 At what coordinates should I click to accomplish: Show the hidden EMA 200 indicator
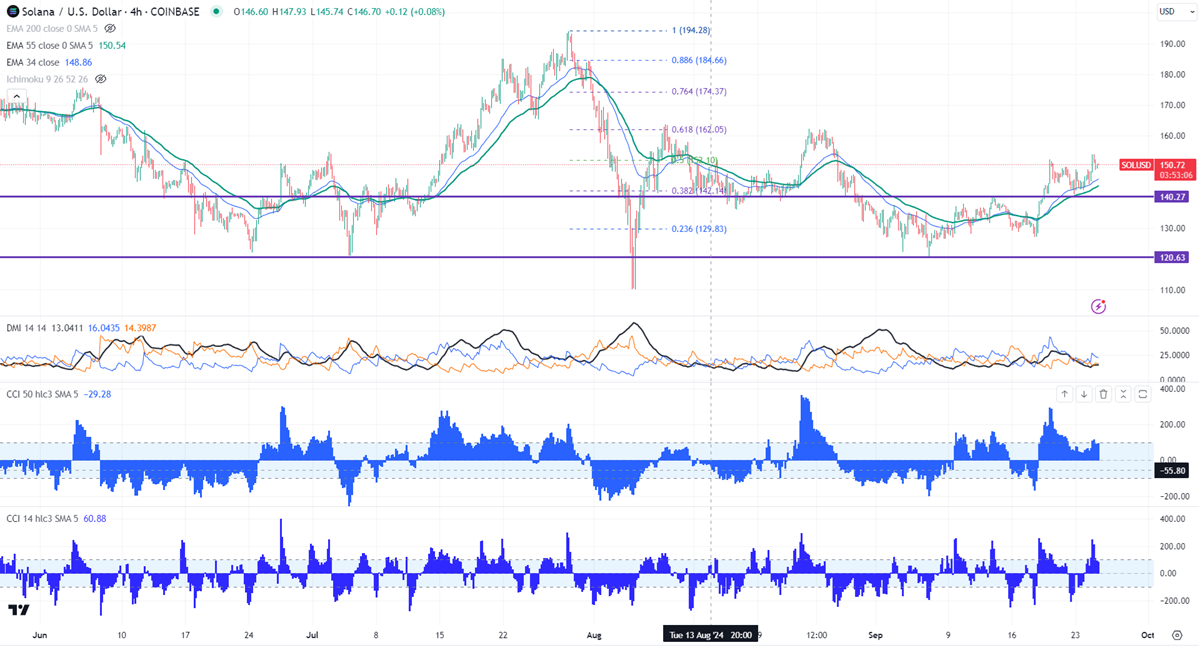point(110,28)
